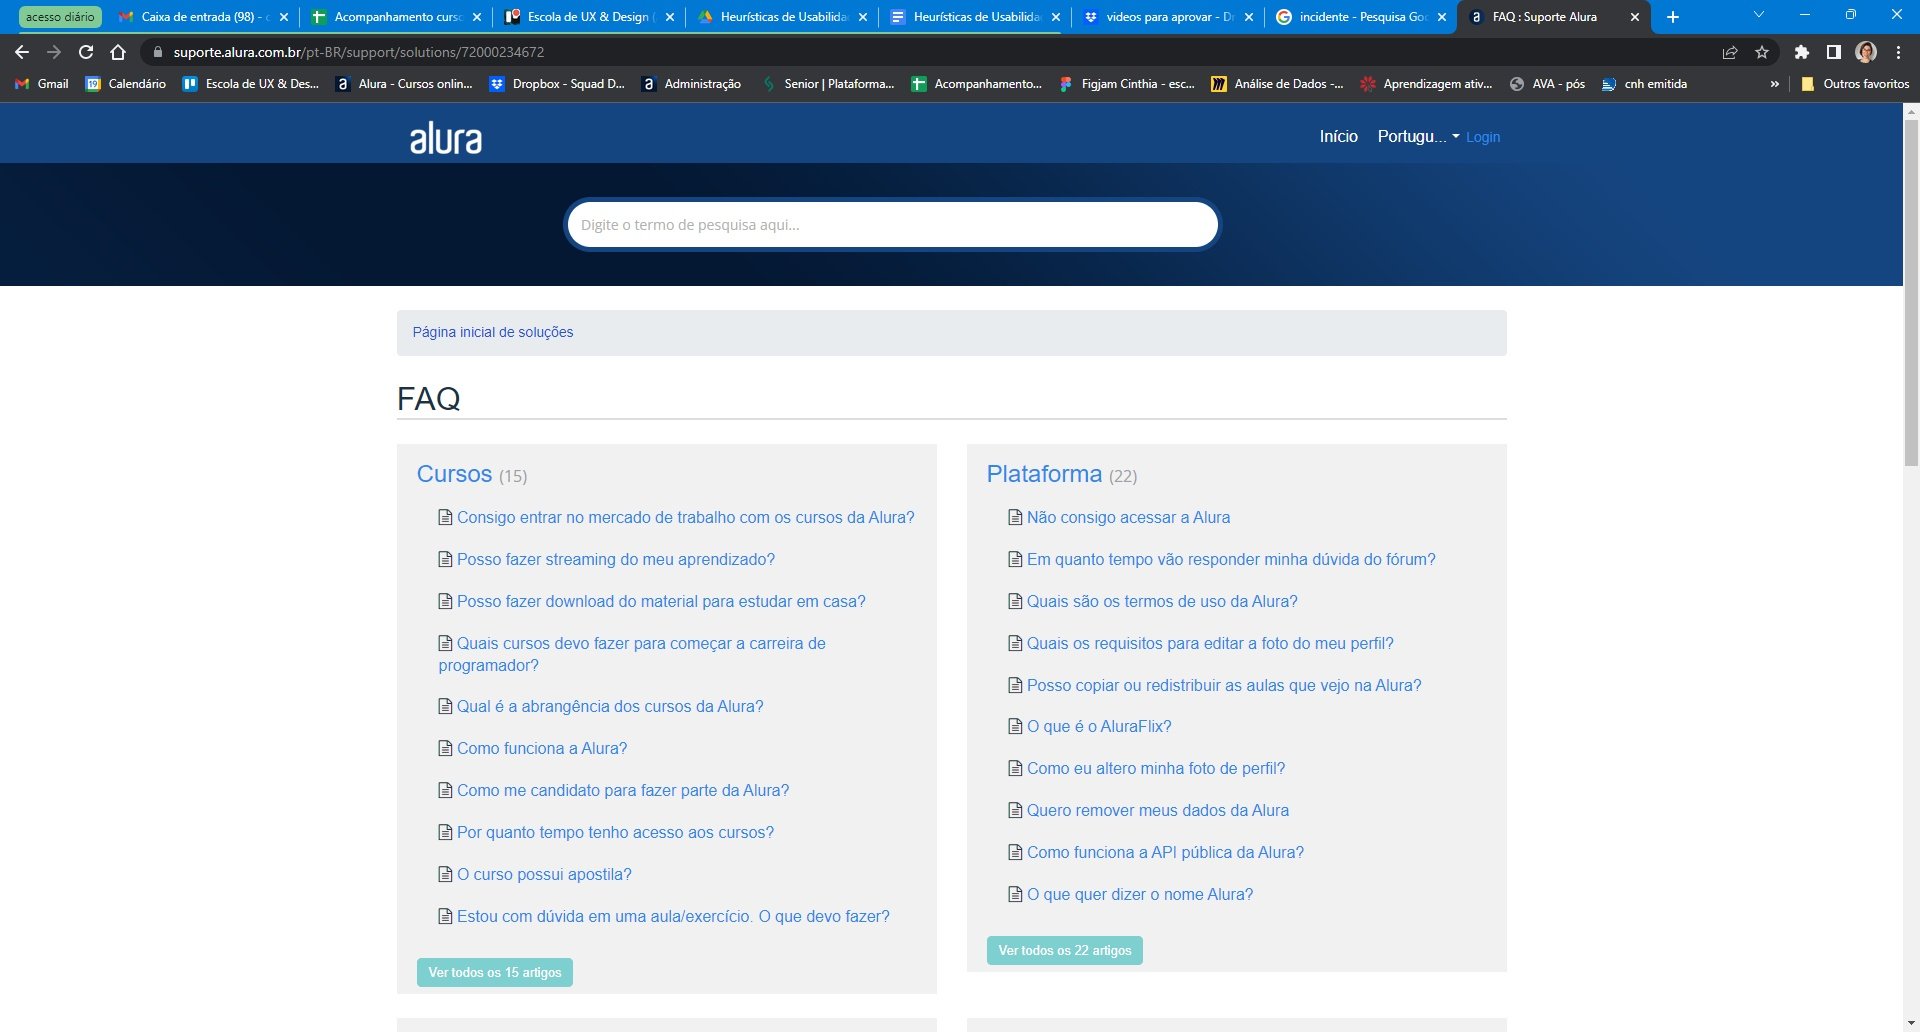Open 'Como me candidato para fazer parte' article

click(x=623, y=790)
